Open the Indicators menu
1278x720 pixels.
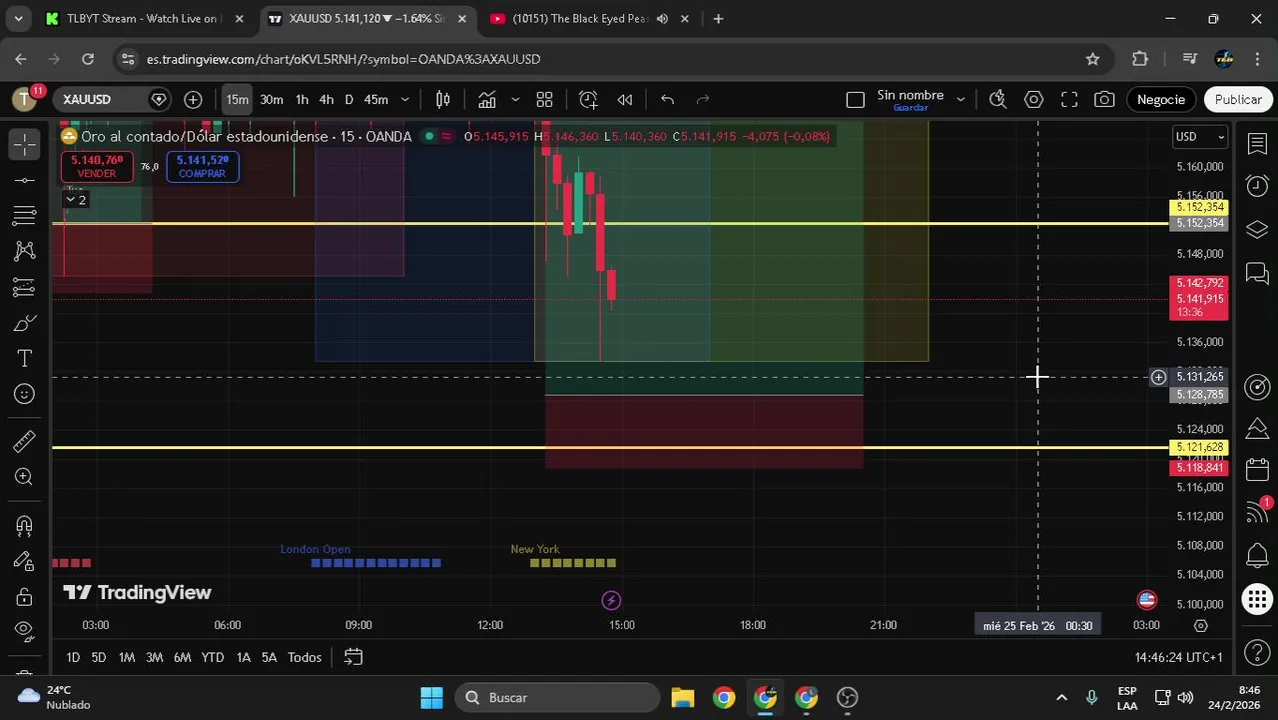point(487,99)
